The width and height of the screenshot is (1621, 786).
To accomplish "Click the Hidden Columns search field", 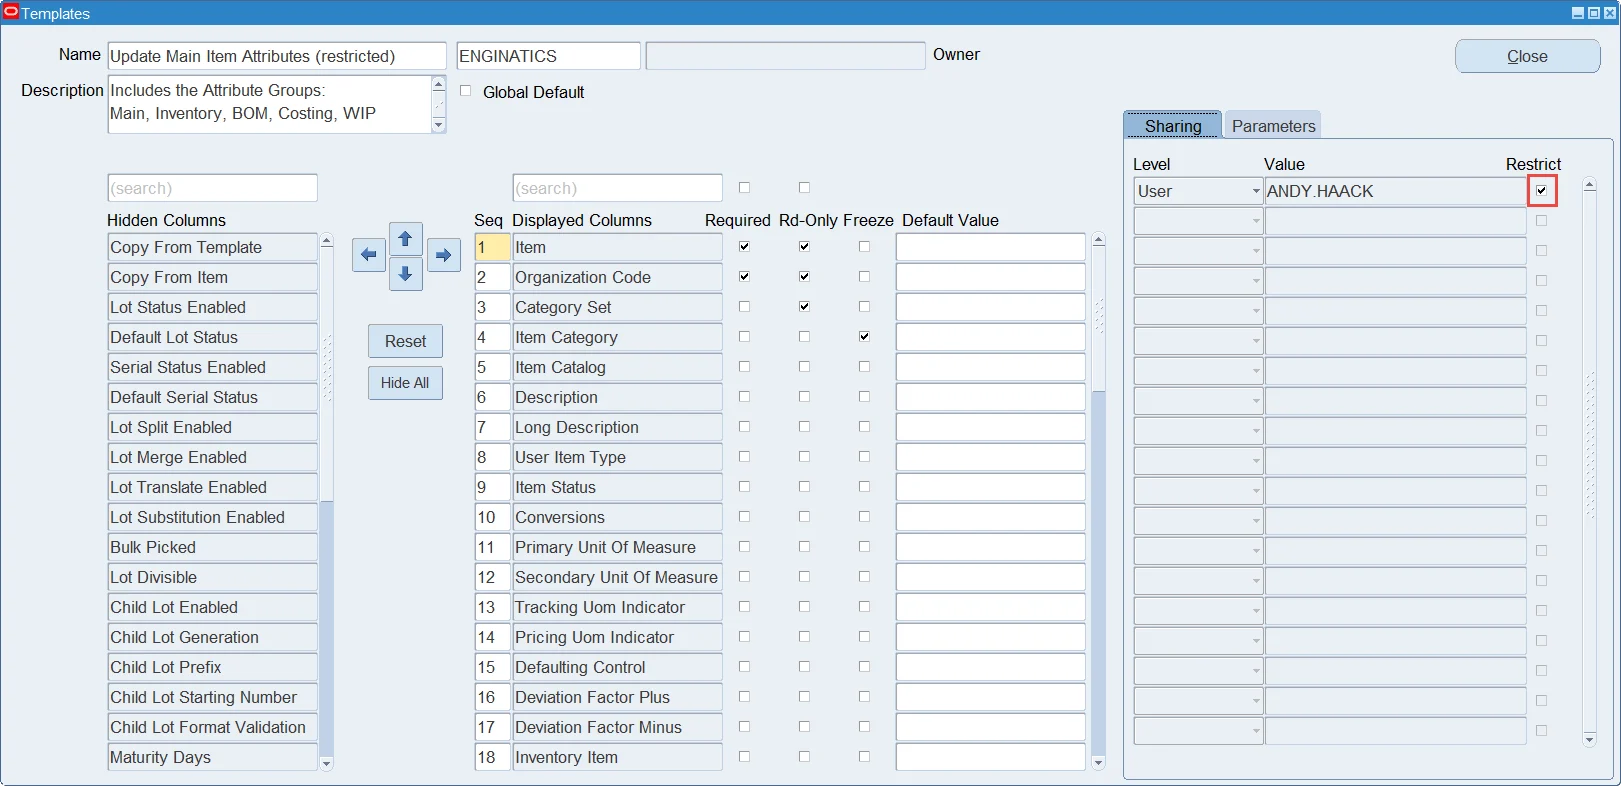I will (x=212, y=188).
